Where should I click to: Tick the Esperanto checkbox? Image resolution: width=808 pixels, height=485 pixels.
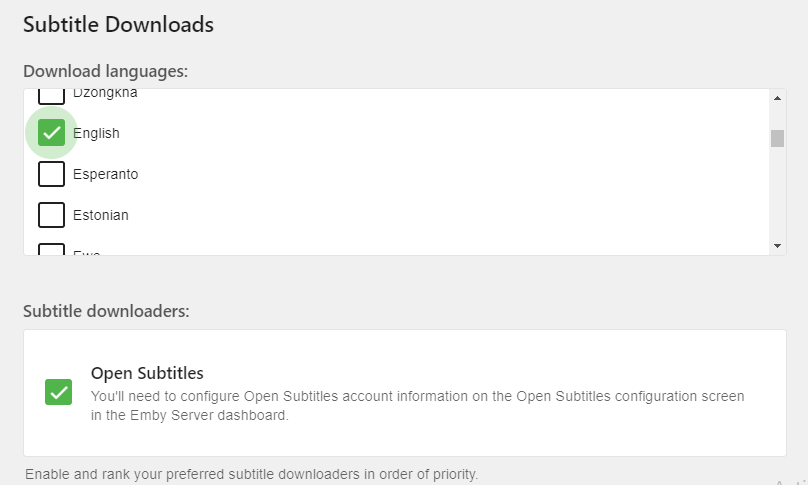(x=52, y=174)
